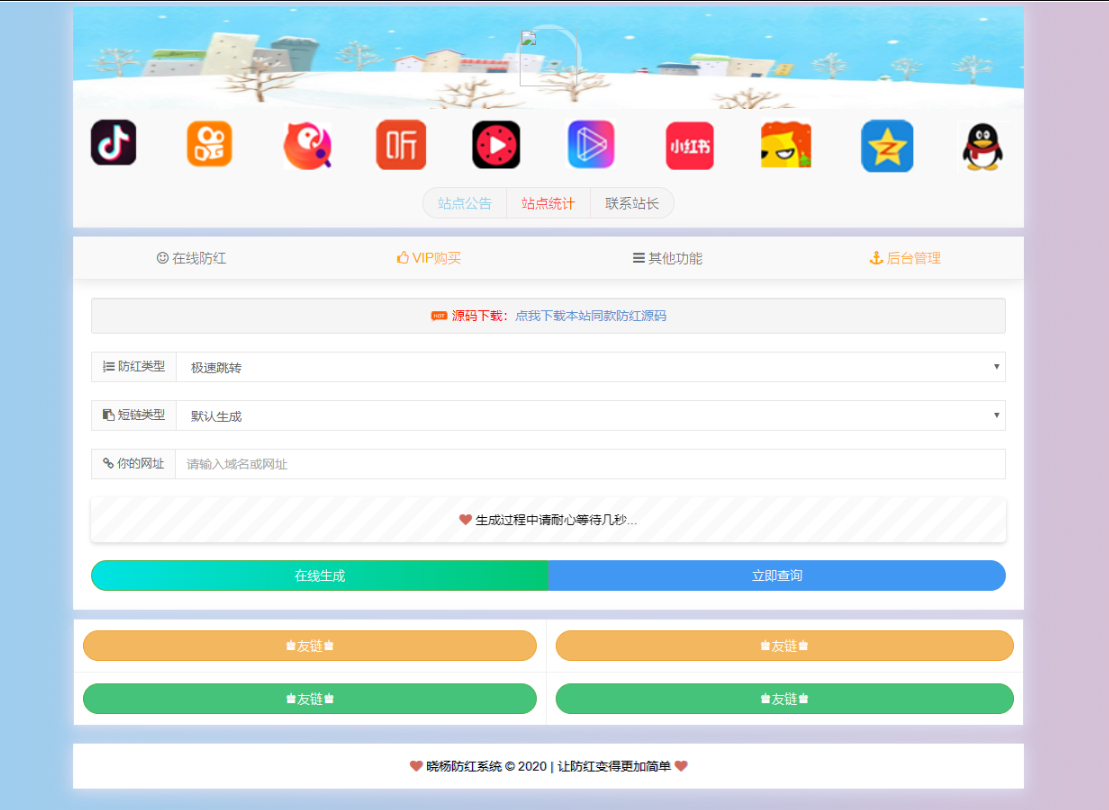Click the red 源码下载 label
This screenshot has width=1109, height=810.
(480, 316)
